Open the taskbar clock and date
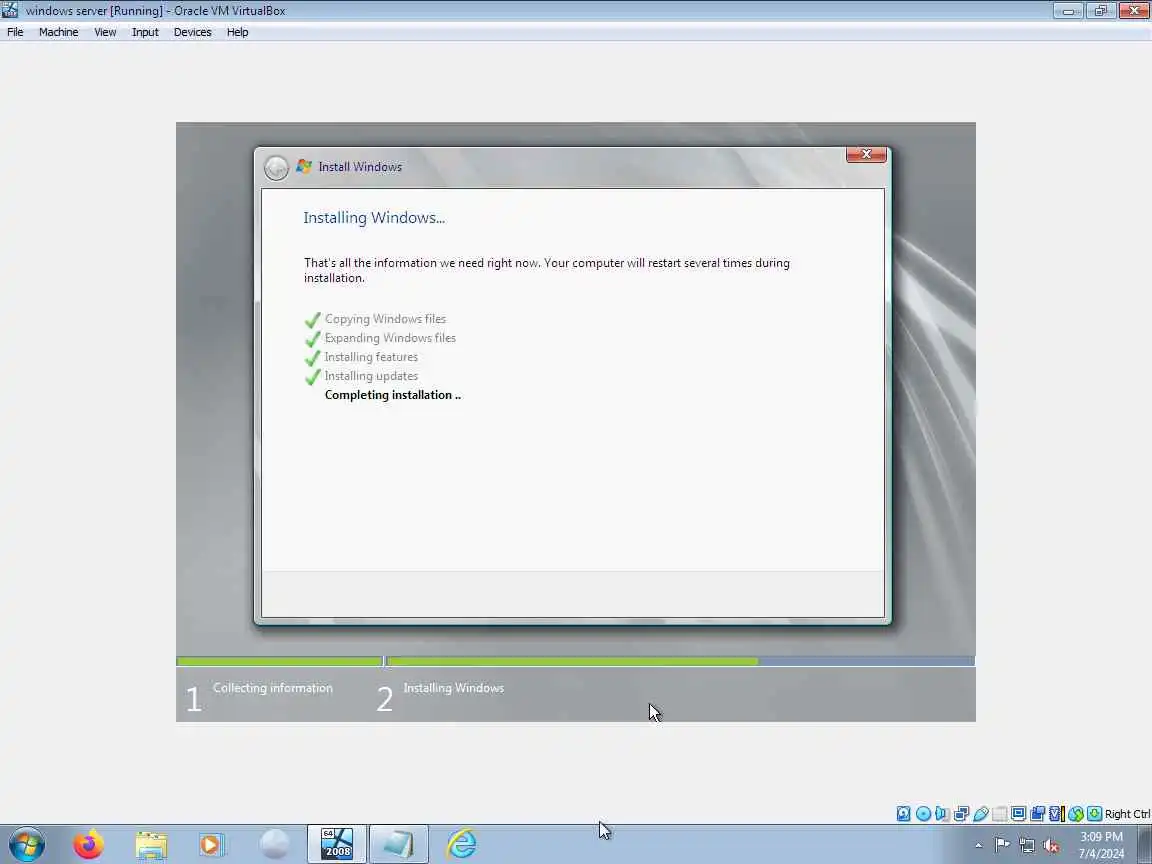 coord(1101,845)
